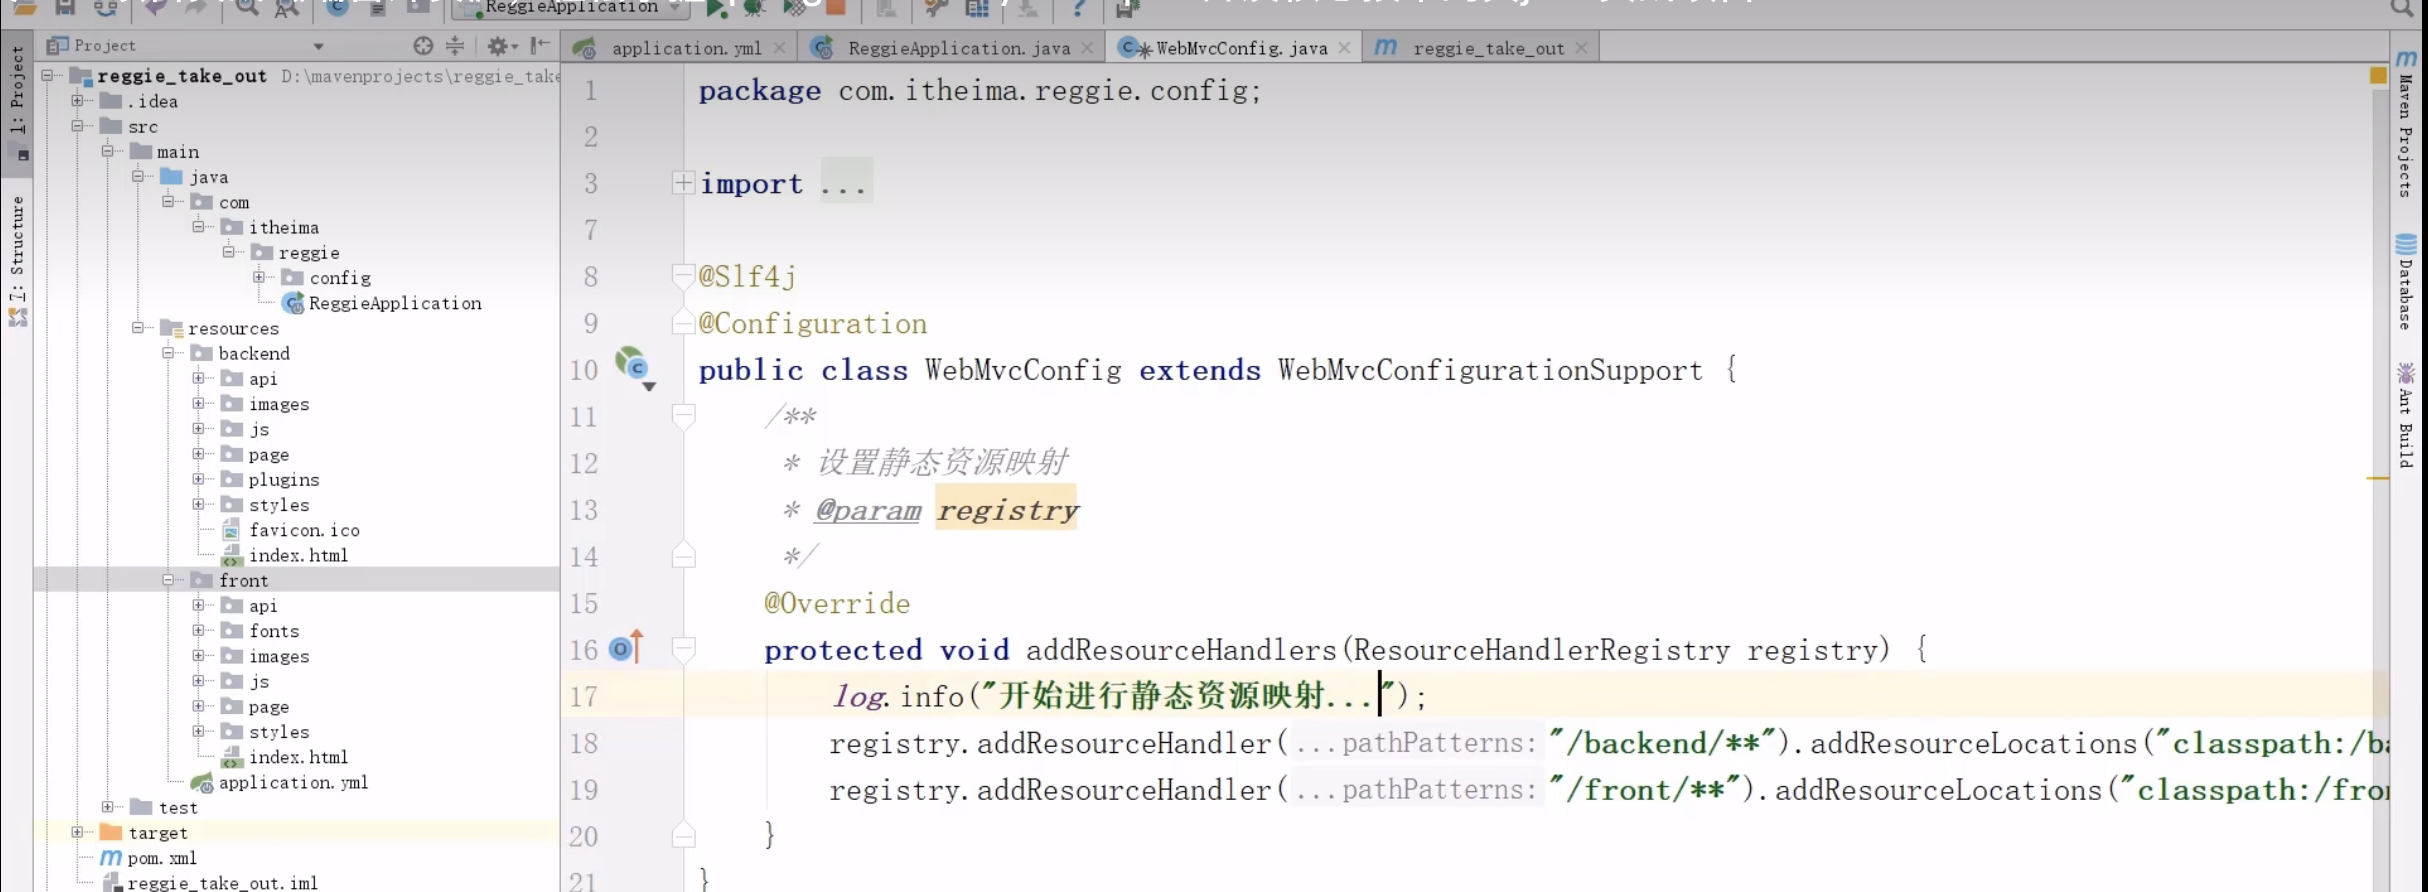The image size is (2428, 892).
Task: Collapse the annotation fold marker at line 8
Action: point(683,275)
